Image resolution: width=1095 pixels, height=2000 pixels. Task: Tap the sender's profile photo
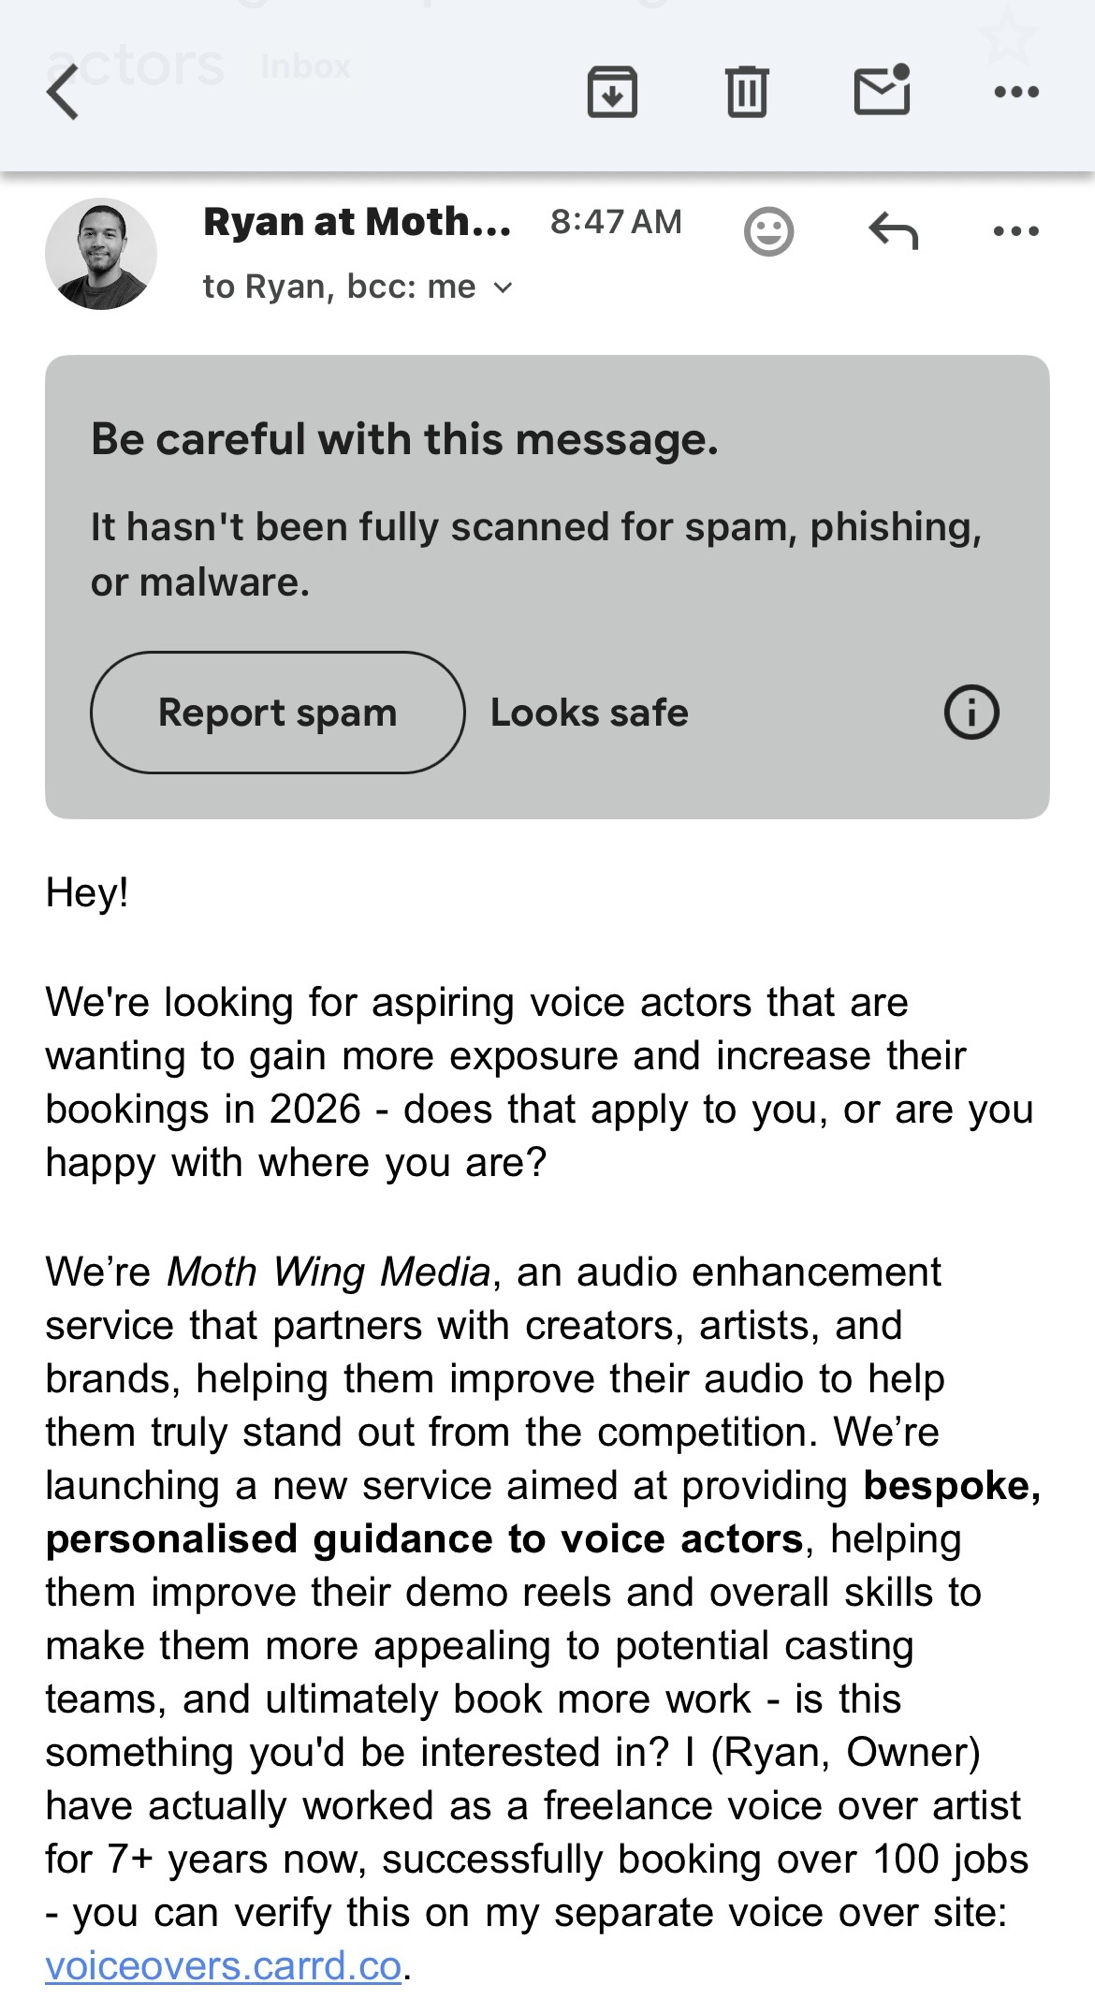tap(100, 254)
